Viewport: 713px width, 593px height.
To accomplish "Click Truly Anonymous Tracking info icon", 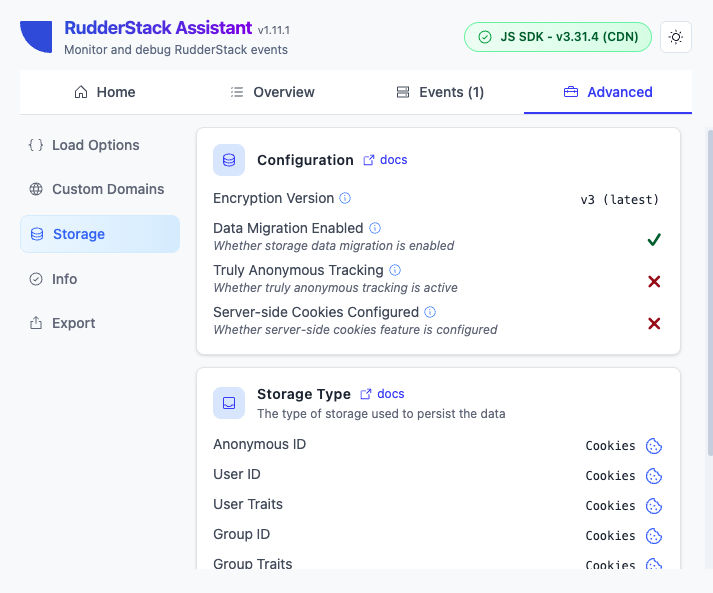I will [x=395, y=270].
